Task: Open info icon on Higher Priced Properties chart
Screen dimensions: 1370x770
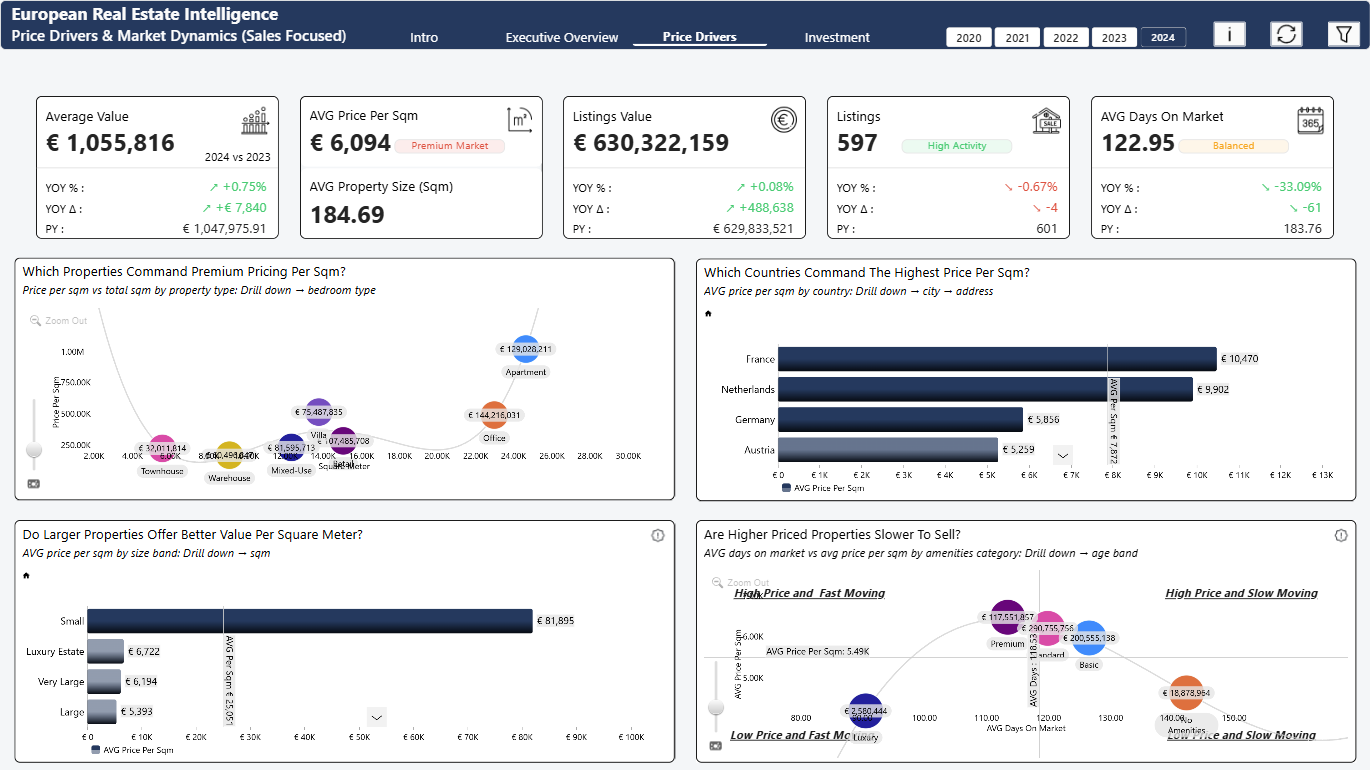Action: coord(1341,535)
